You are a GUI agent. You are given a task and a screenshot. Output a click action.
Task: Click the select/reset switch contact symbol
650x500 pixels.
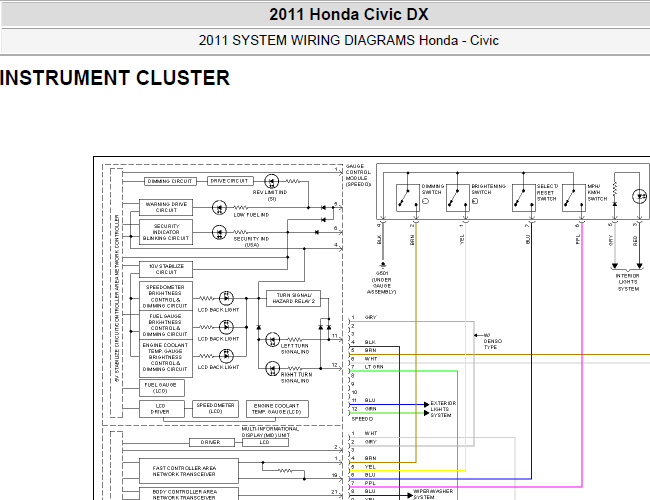click(524, 198)
